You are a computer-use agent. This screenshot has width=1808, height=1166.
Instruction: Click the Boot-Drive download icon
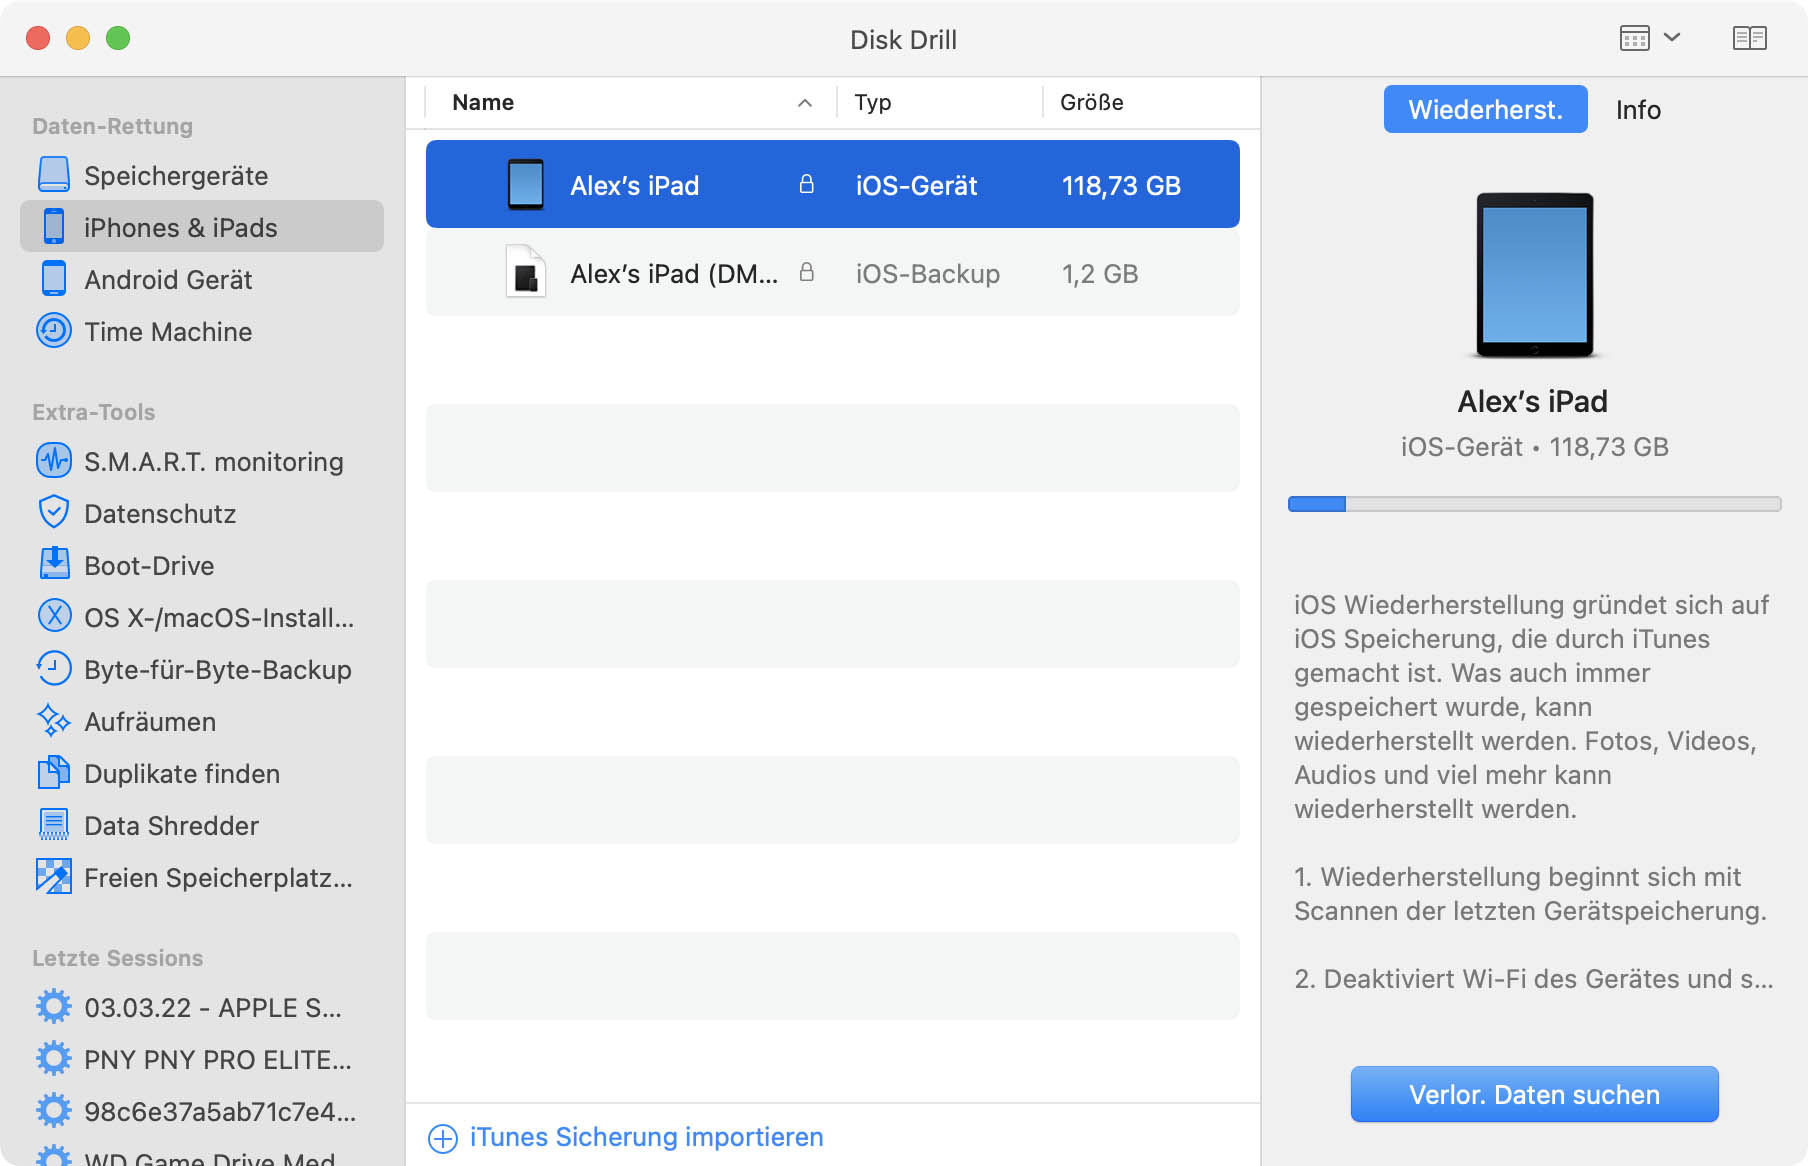54,565
